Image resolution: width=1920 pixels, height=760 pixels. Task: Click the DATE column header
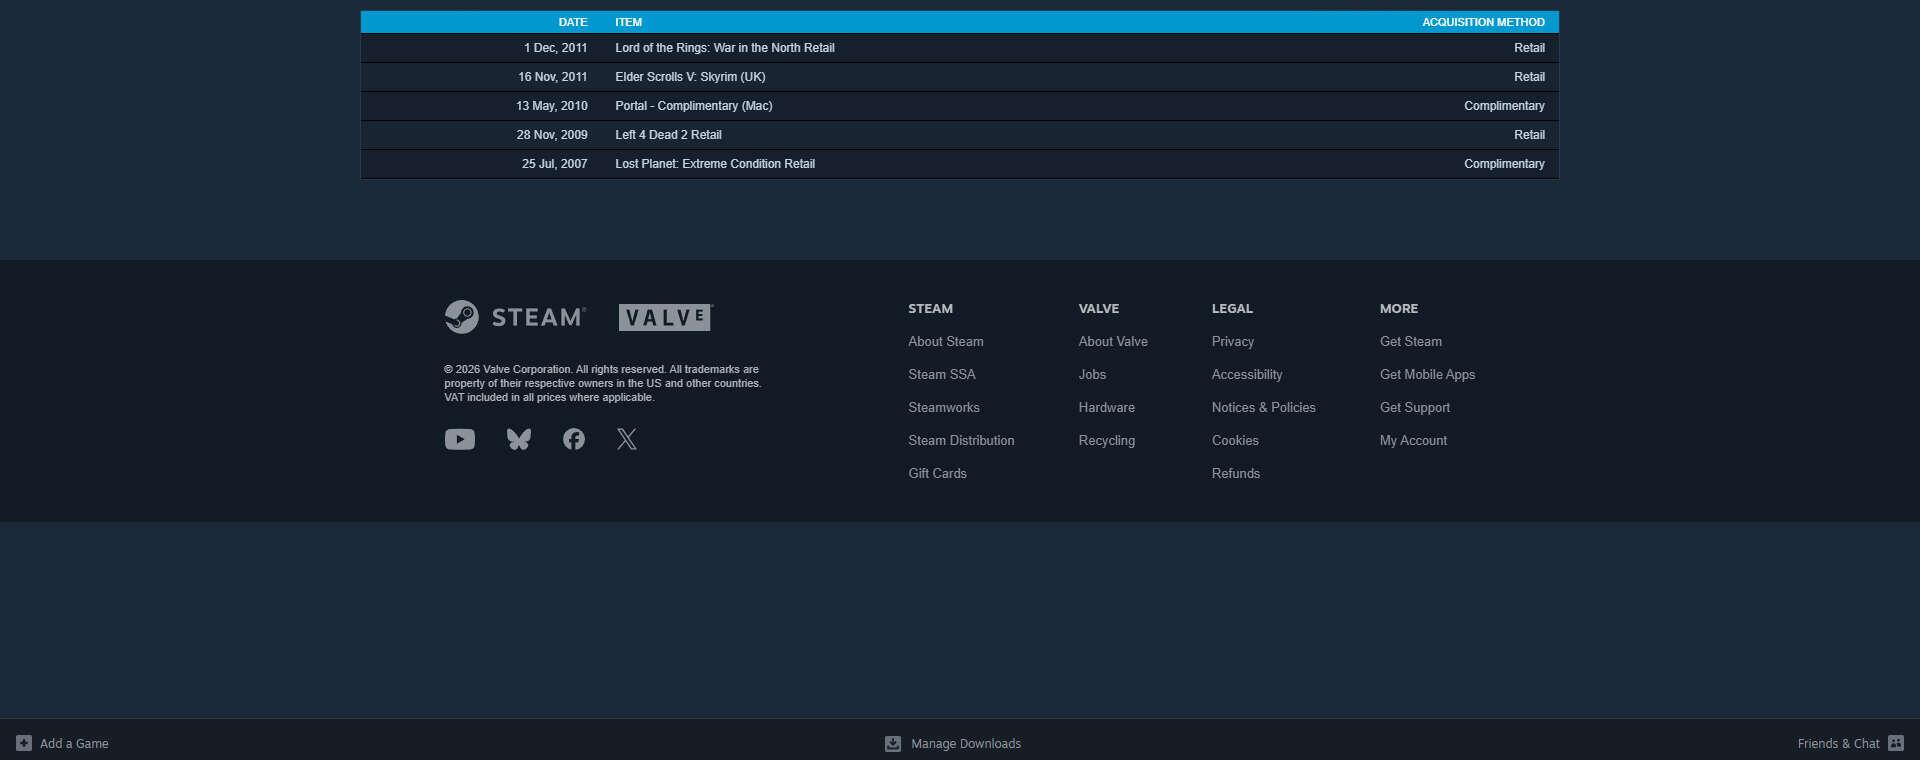pos(573,22)
